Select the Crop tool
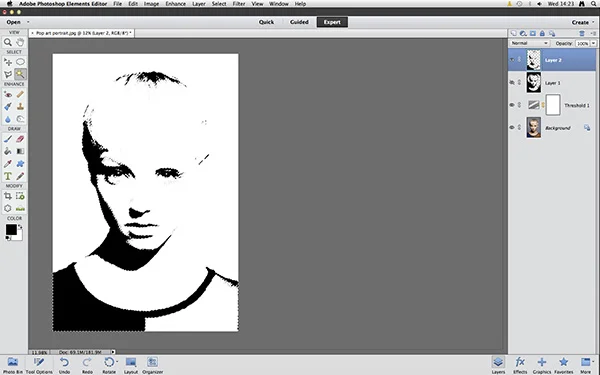The width and height of the screenshot is (600, 375). pos(8,196)
